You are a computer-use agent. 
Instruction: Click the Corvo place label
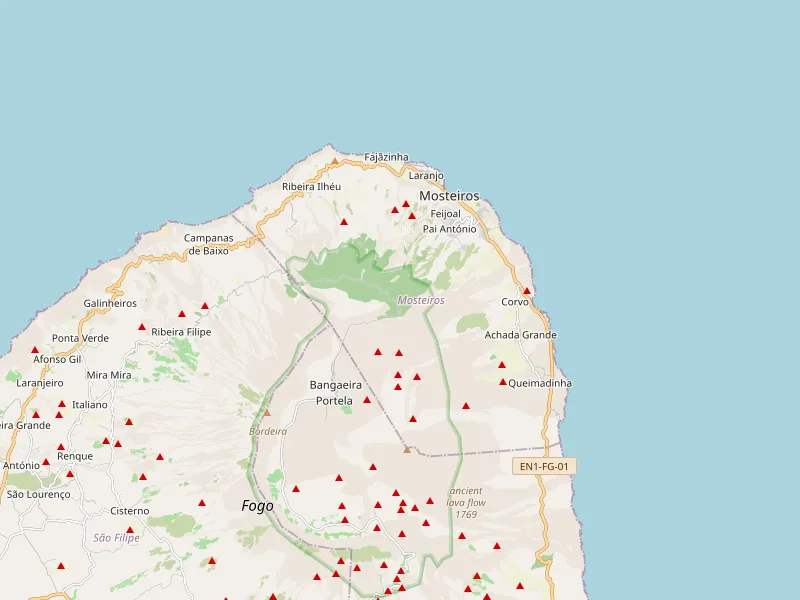point(515,302)
